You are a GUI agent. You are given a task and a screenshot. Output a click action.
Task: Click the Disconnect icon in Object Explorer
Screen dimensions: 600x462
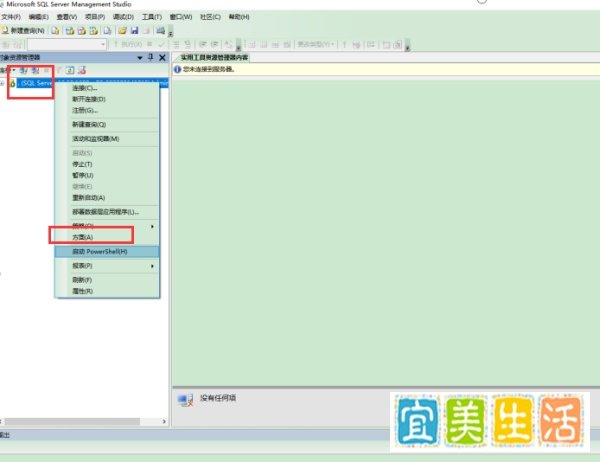coord(35,70)
